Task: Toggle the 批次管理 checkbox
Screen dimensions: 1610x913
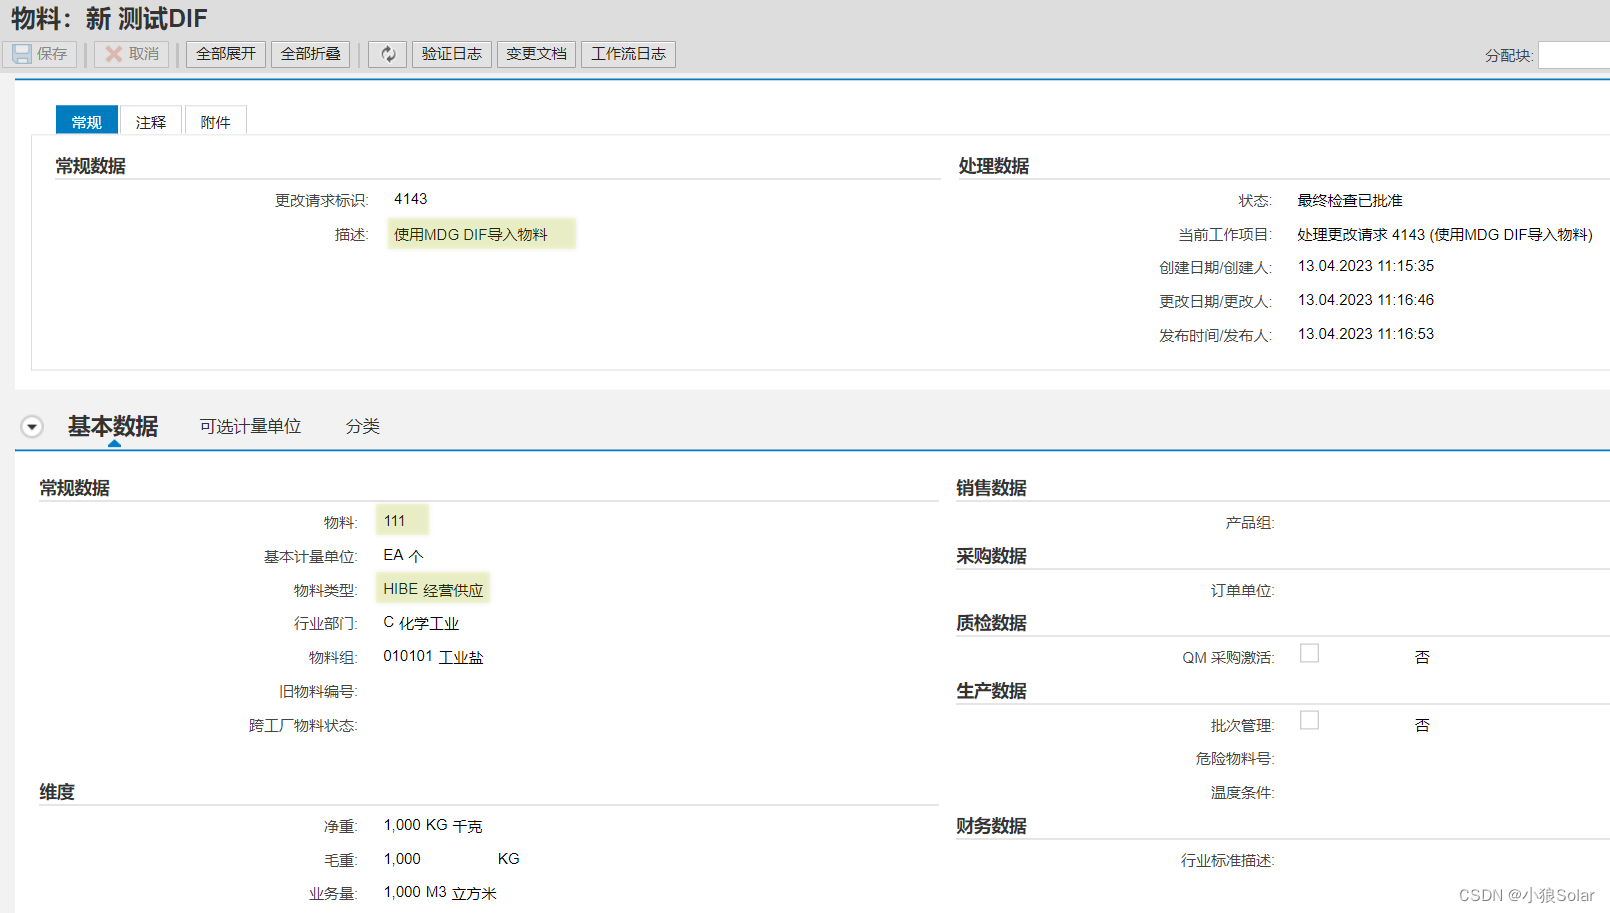Action: tap(1309, 720)
